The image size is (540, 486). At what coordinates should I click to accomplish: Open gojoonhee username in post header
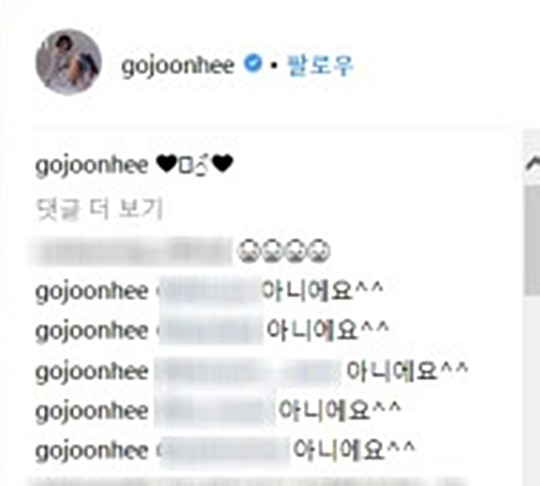[178, 65]
